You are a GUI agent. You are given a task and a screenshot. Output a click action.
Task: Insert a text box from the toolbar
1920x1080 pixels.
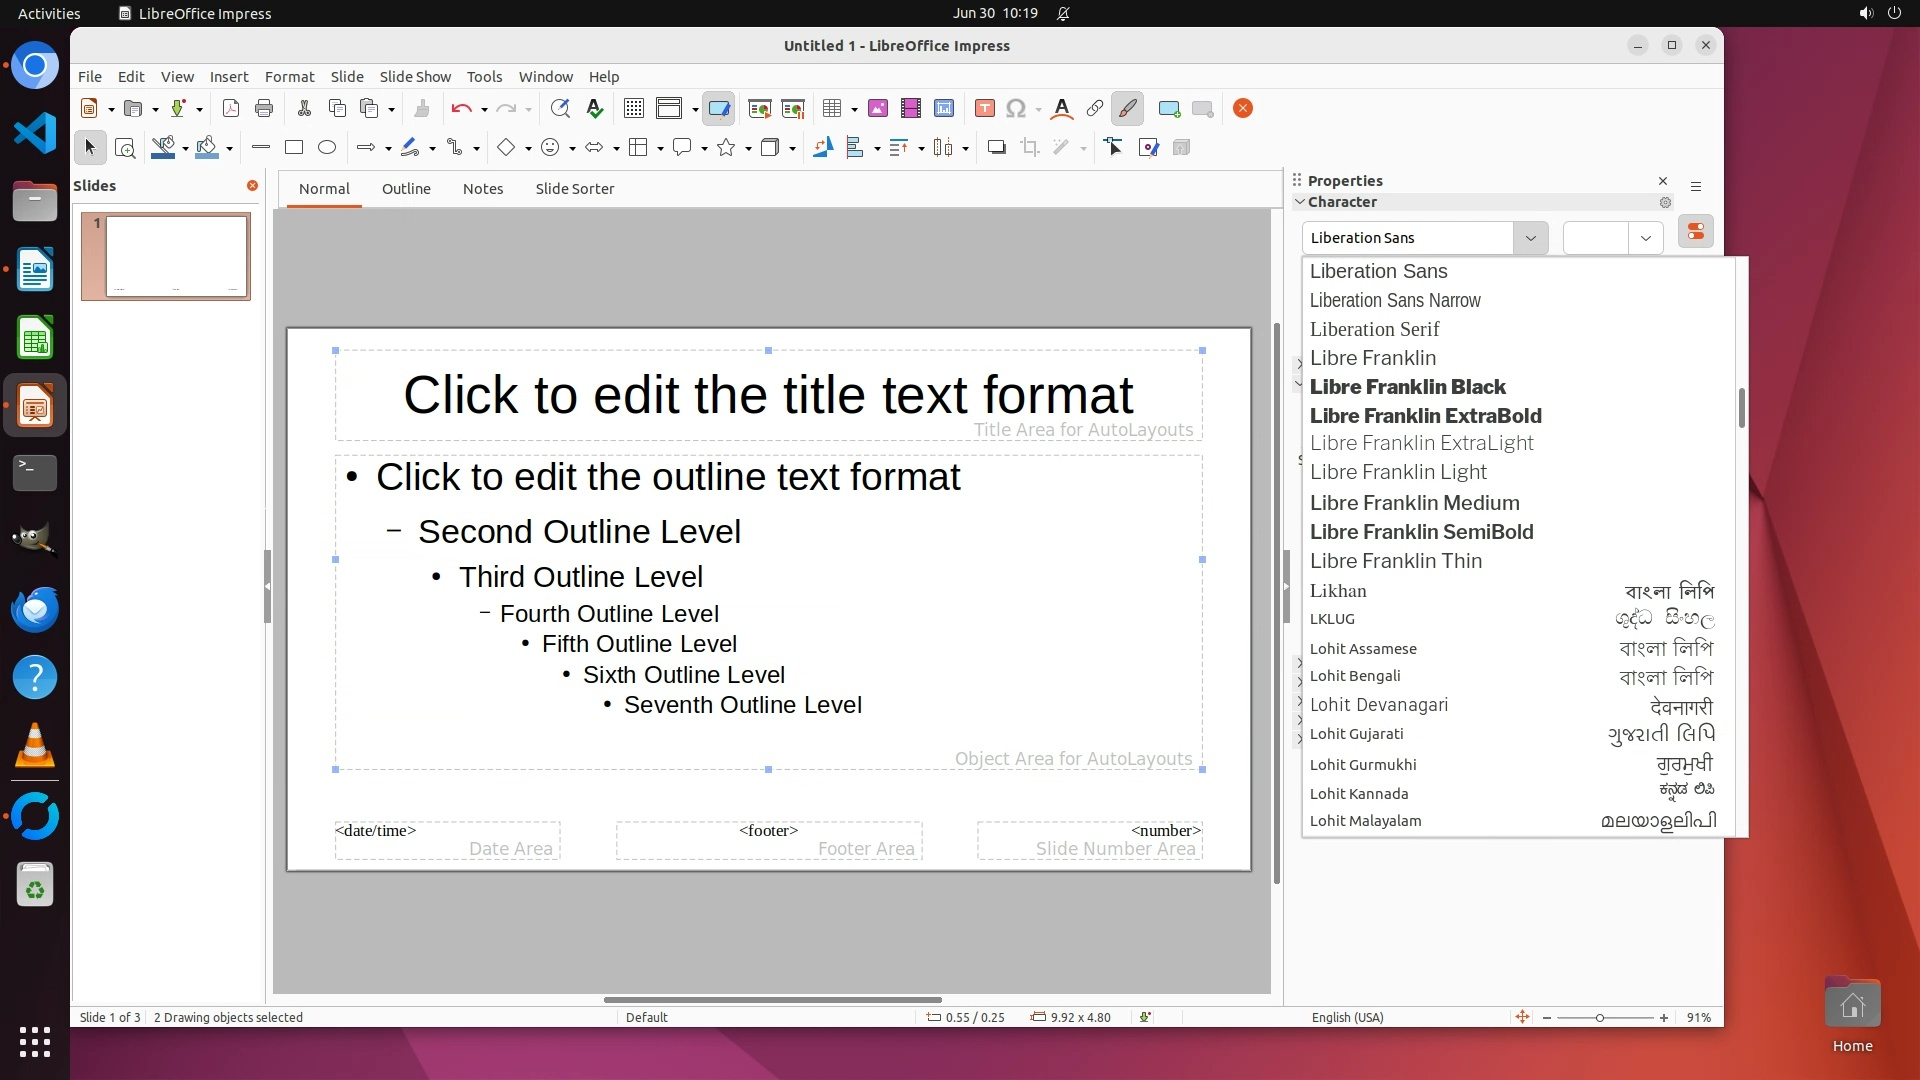[984, 109]
